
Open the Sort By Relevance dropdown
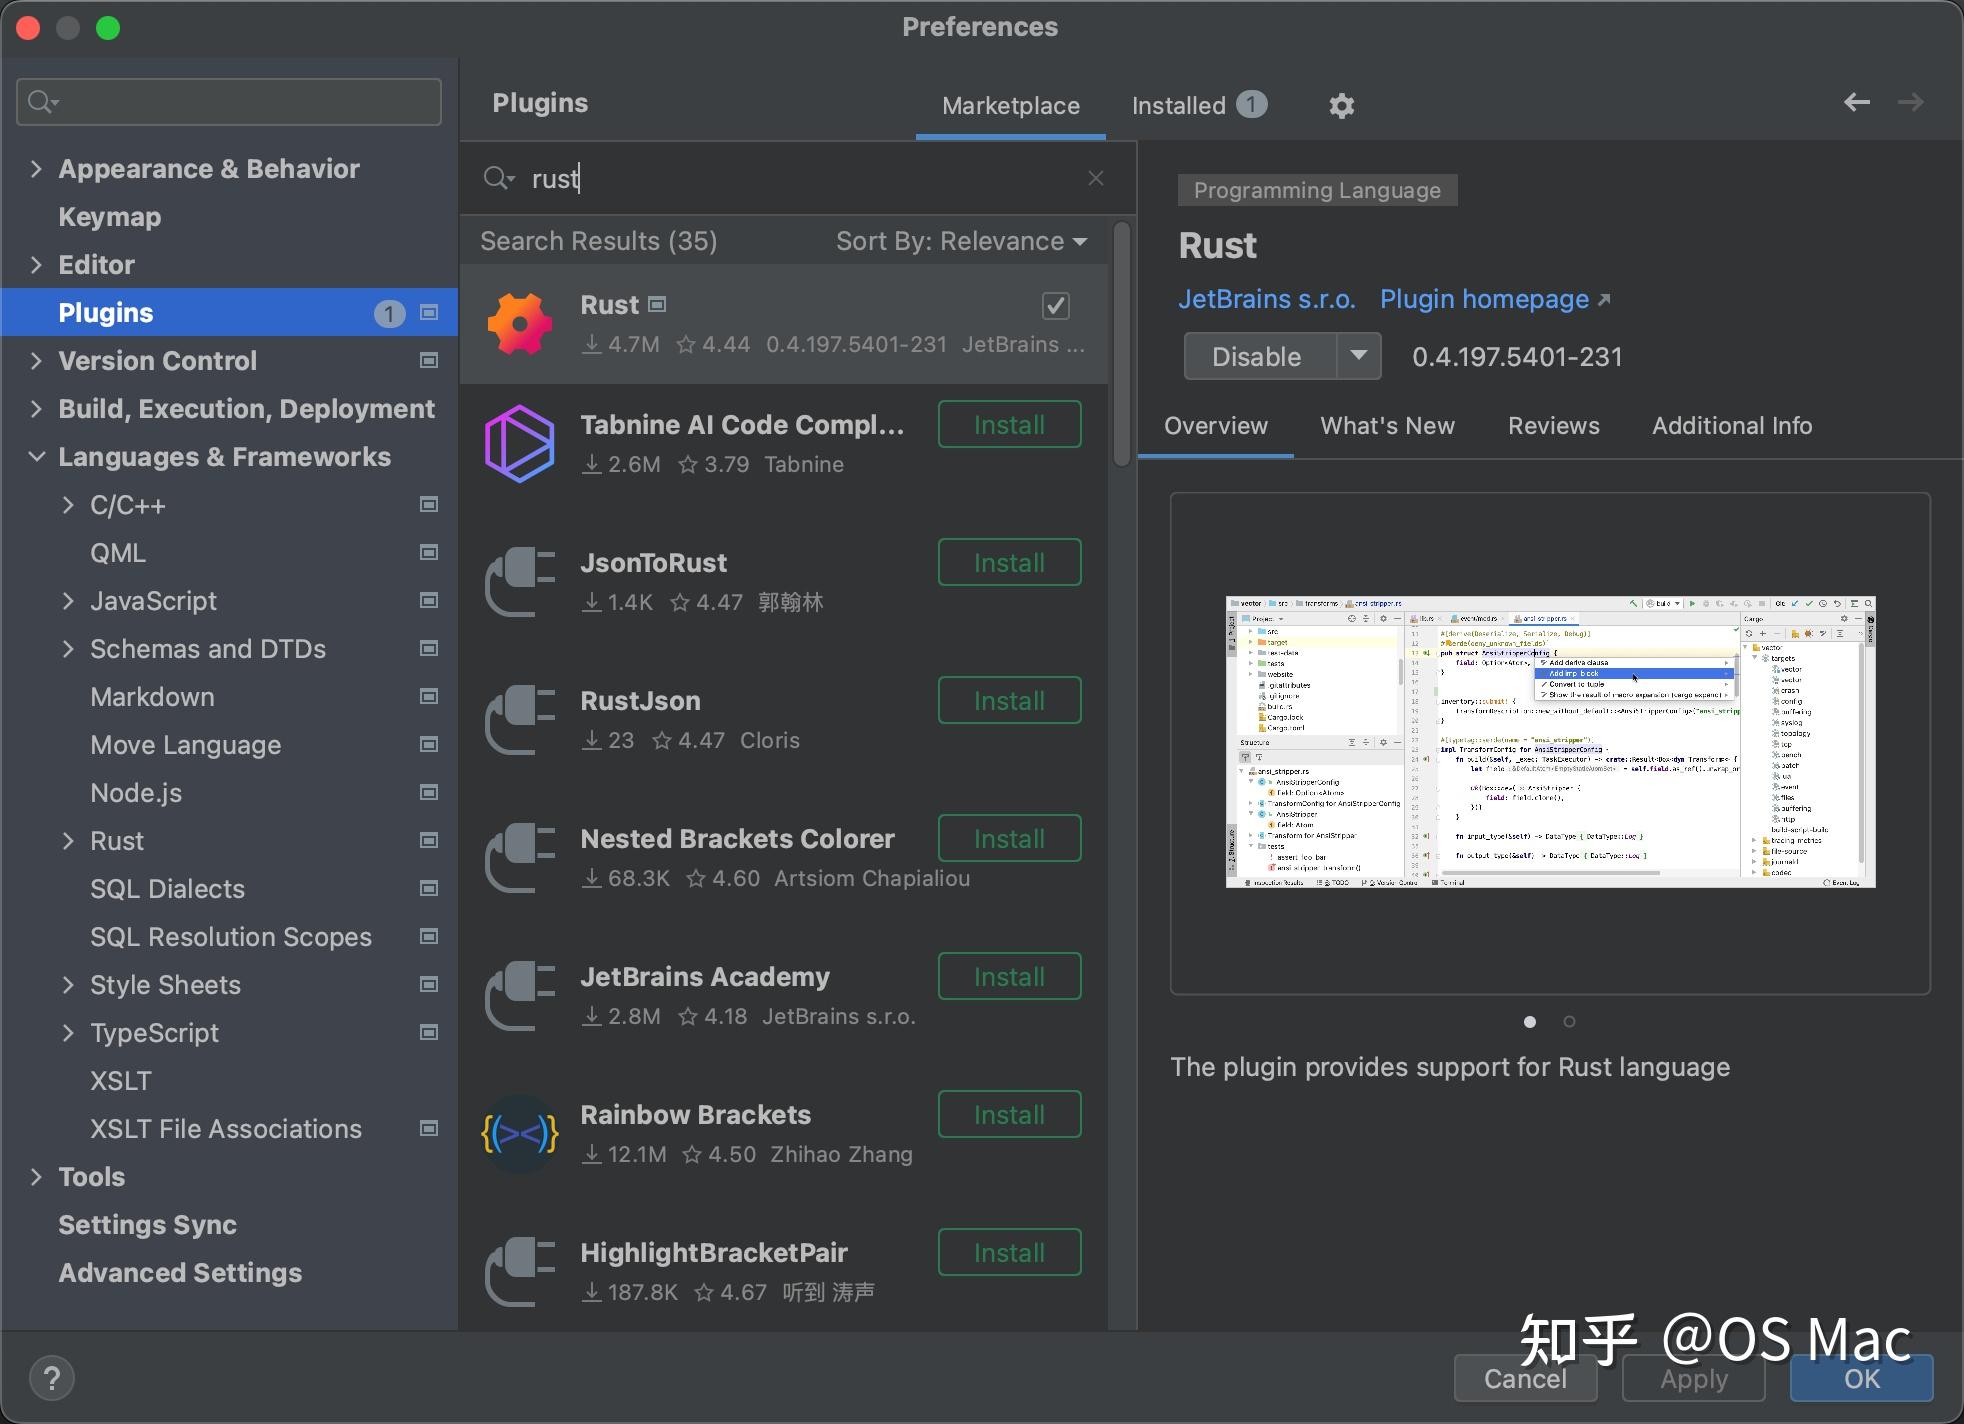[961, 241]
